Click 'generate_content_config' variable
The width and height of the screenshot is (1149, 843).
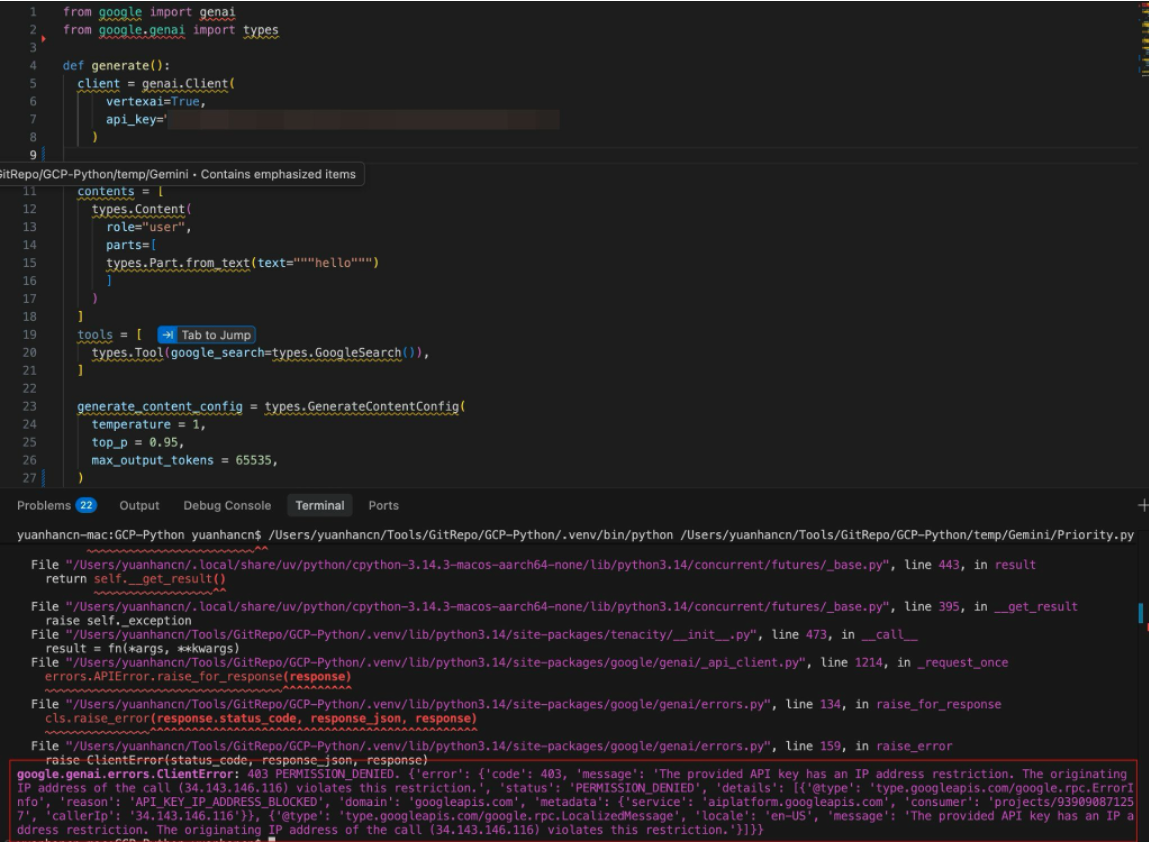pyautogui.click(x=160, y=407)
